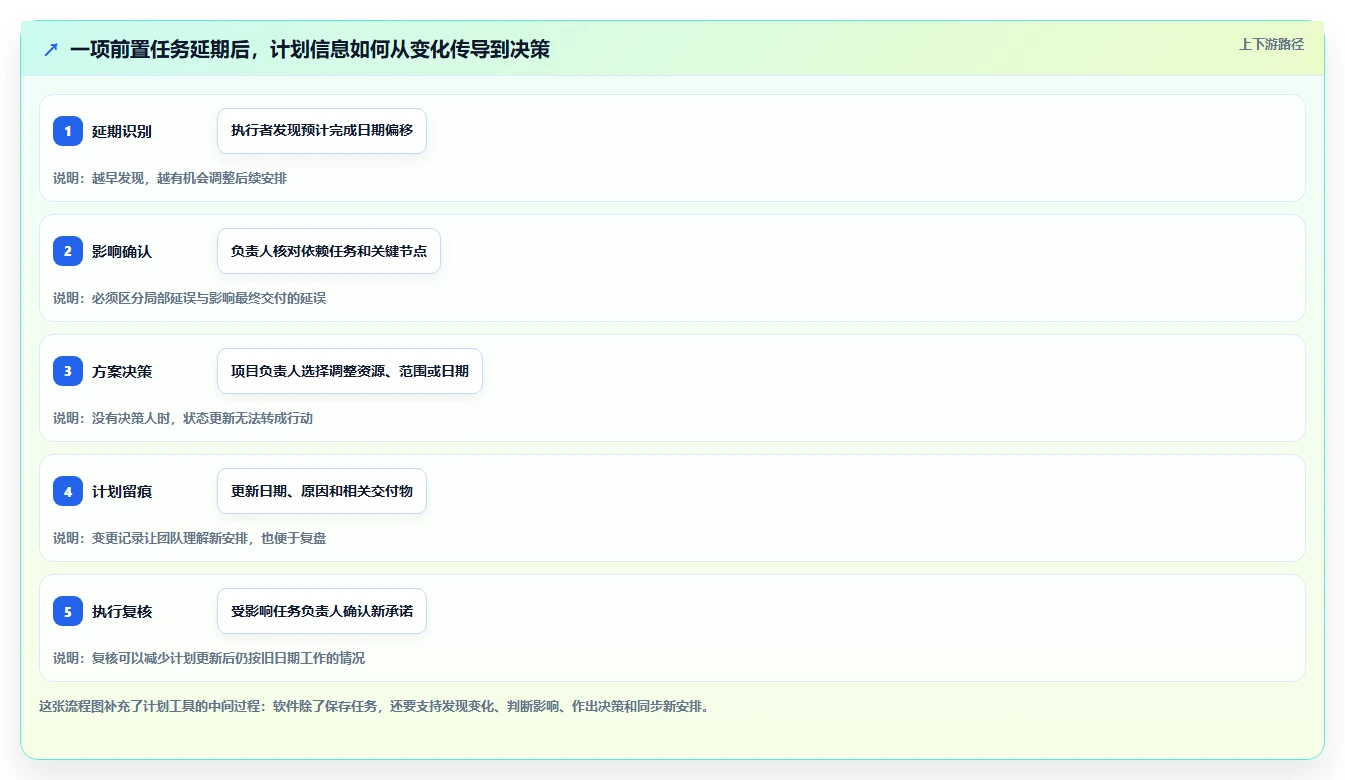Click the 方案决策 step label
Viewport: 1345px width, 780px height.
pos(122,372)
